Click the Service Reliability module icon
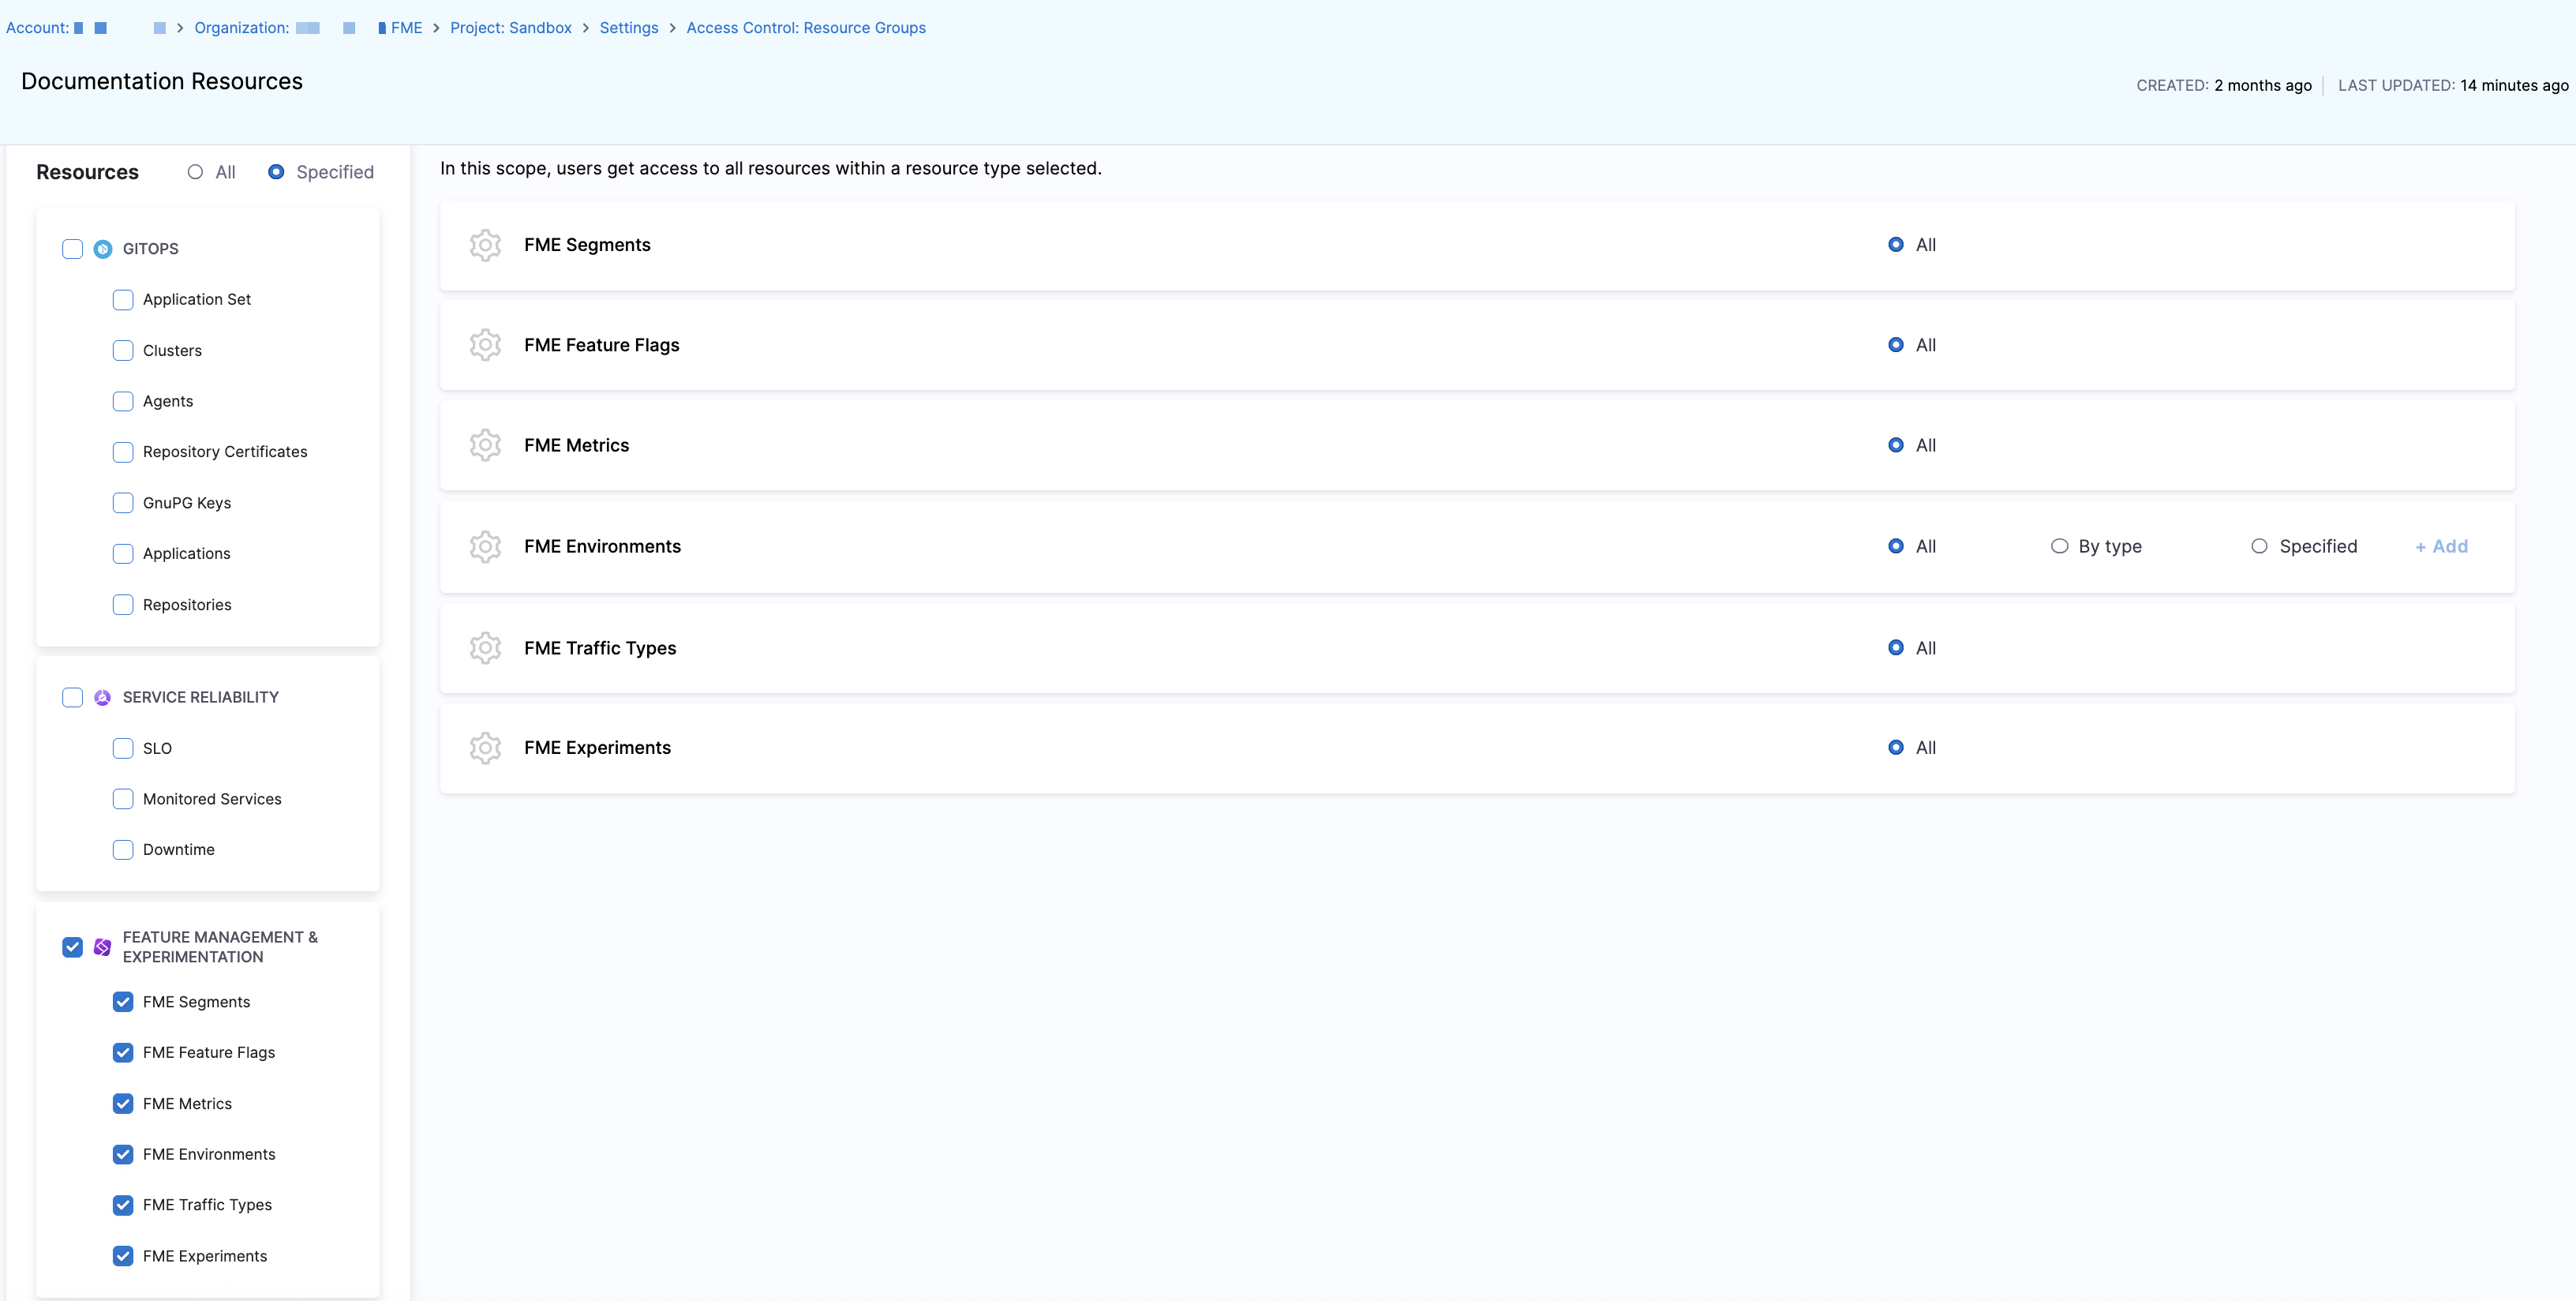This screenshot has width=2576, height=1301. 103,697
